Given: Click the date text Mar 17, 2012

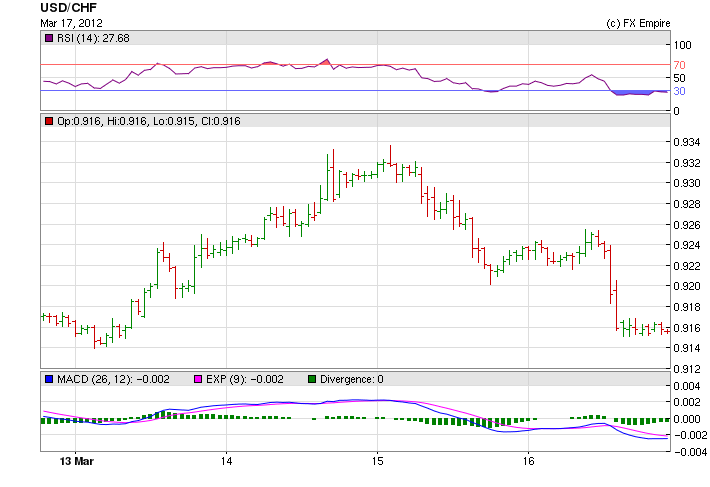Looking at the screenshot, I should pyautogui.click(x=72, y=23).
